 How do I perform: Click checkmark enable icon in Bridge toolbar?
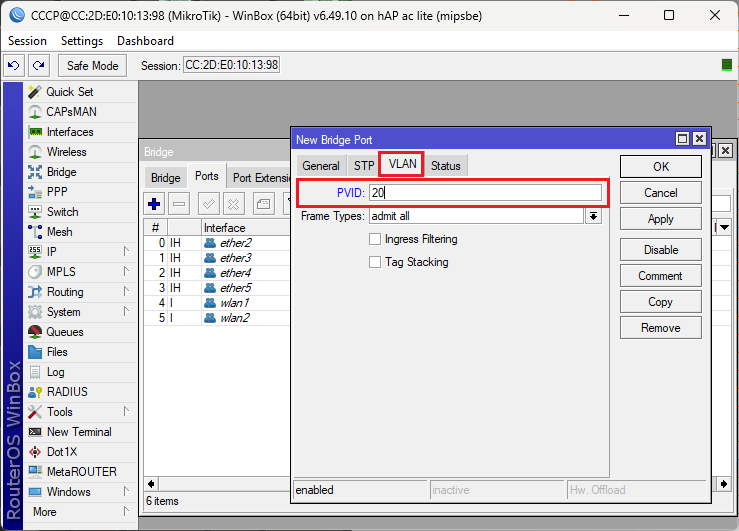[209, 204]
